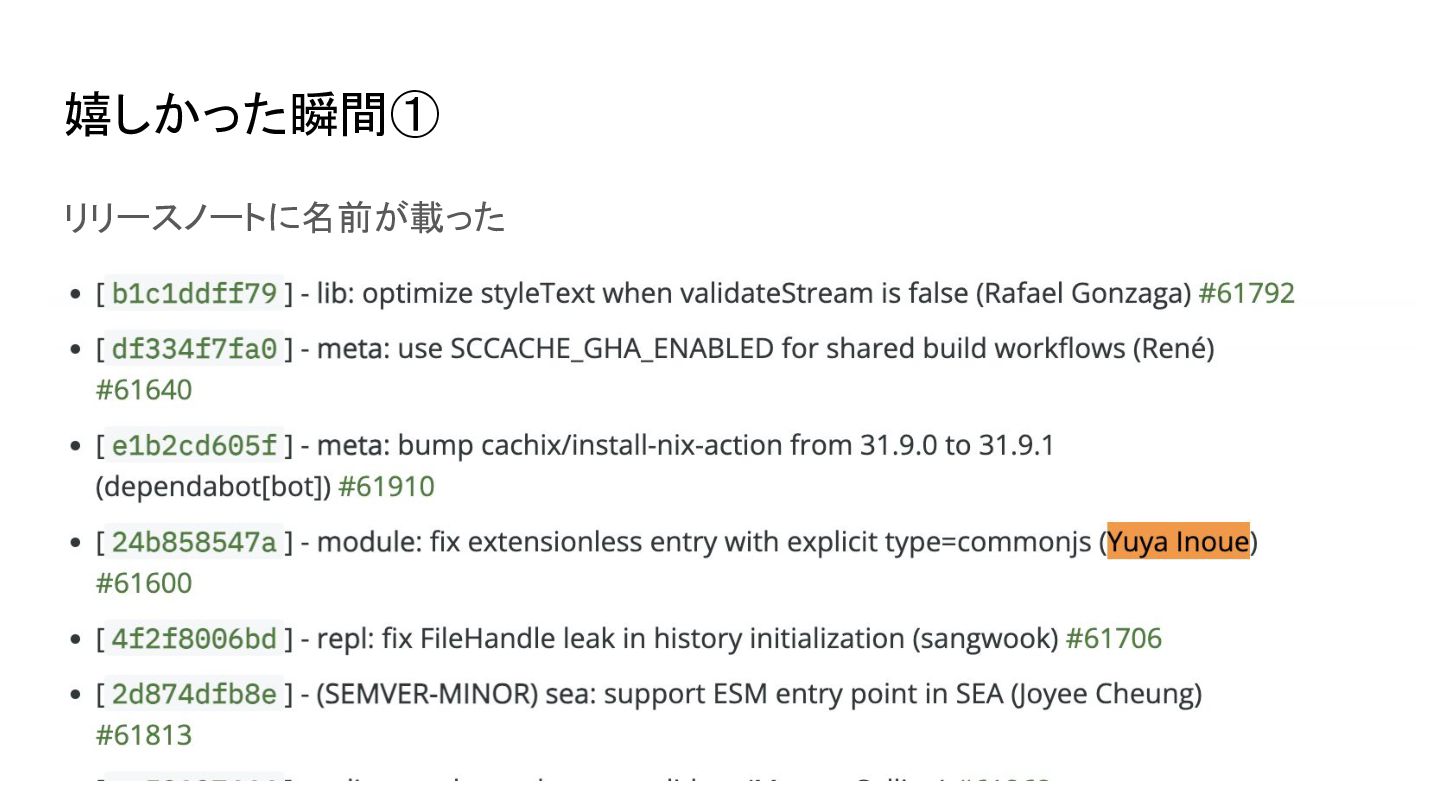Open commit hash 4f2f8006bd

194,638
